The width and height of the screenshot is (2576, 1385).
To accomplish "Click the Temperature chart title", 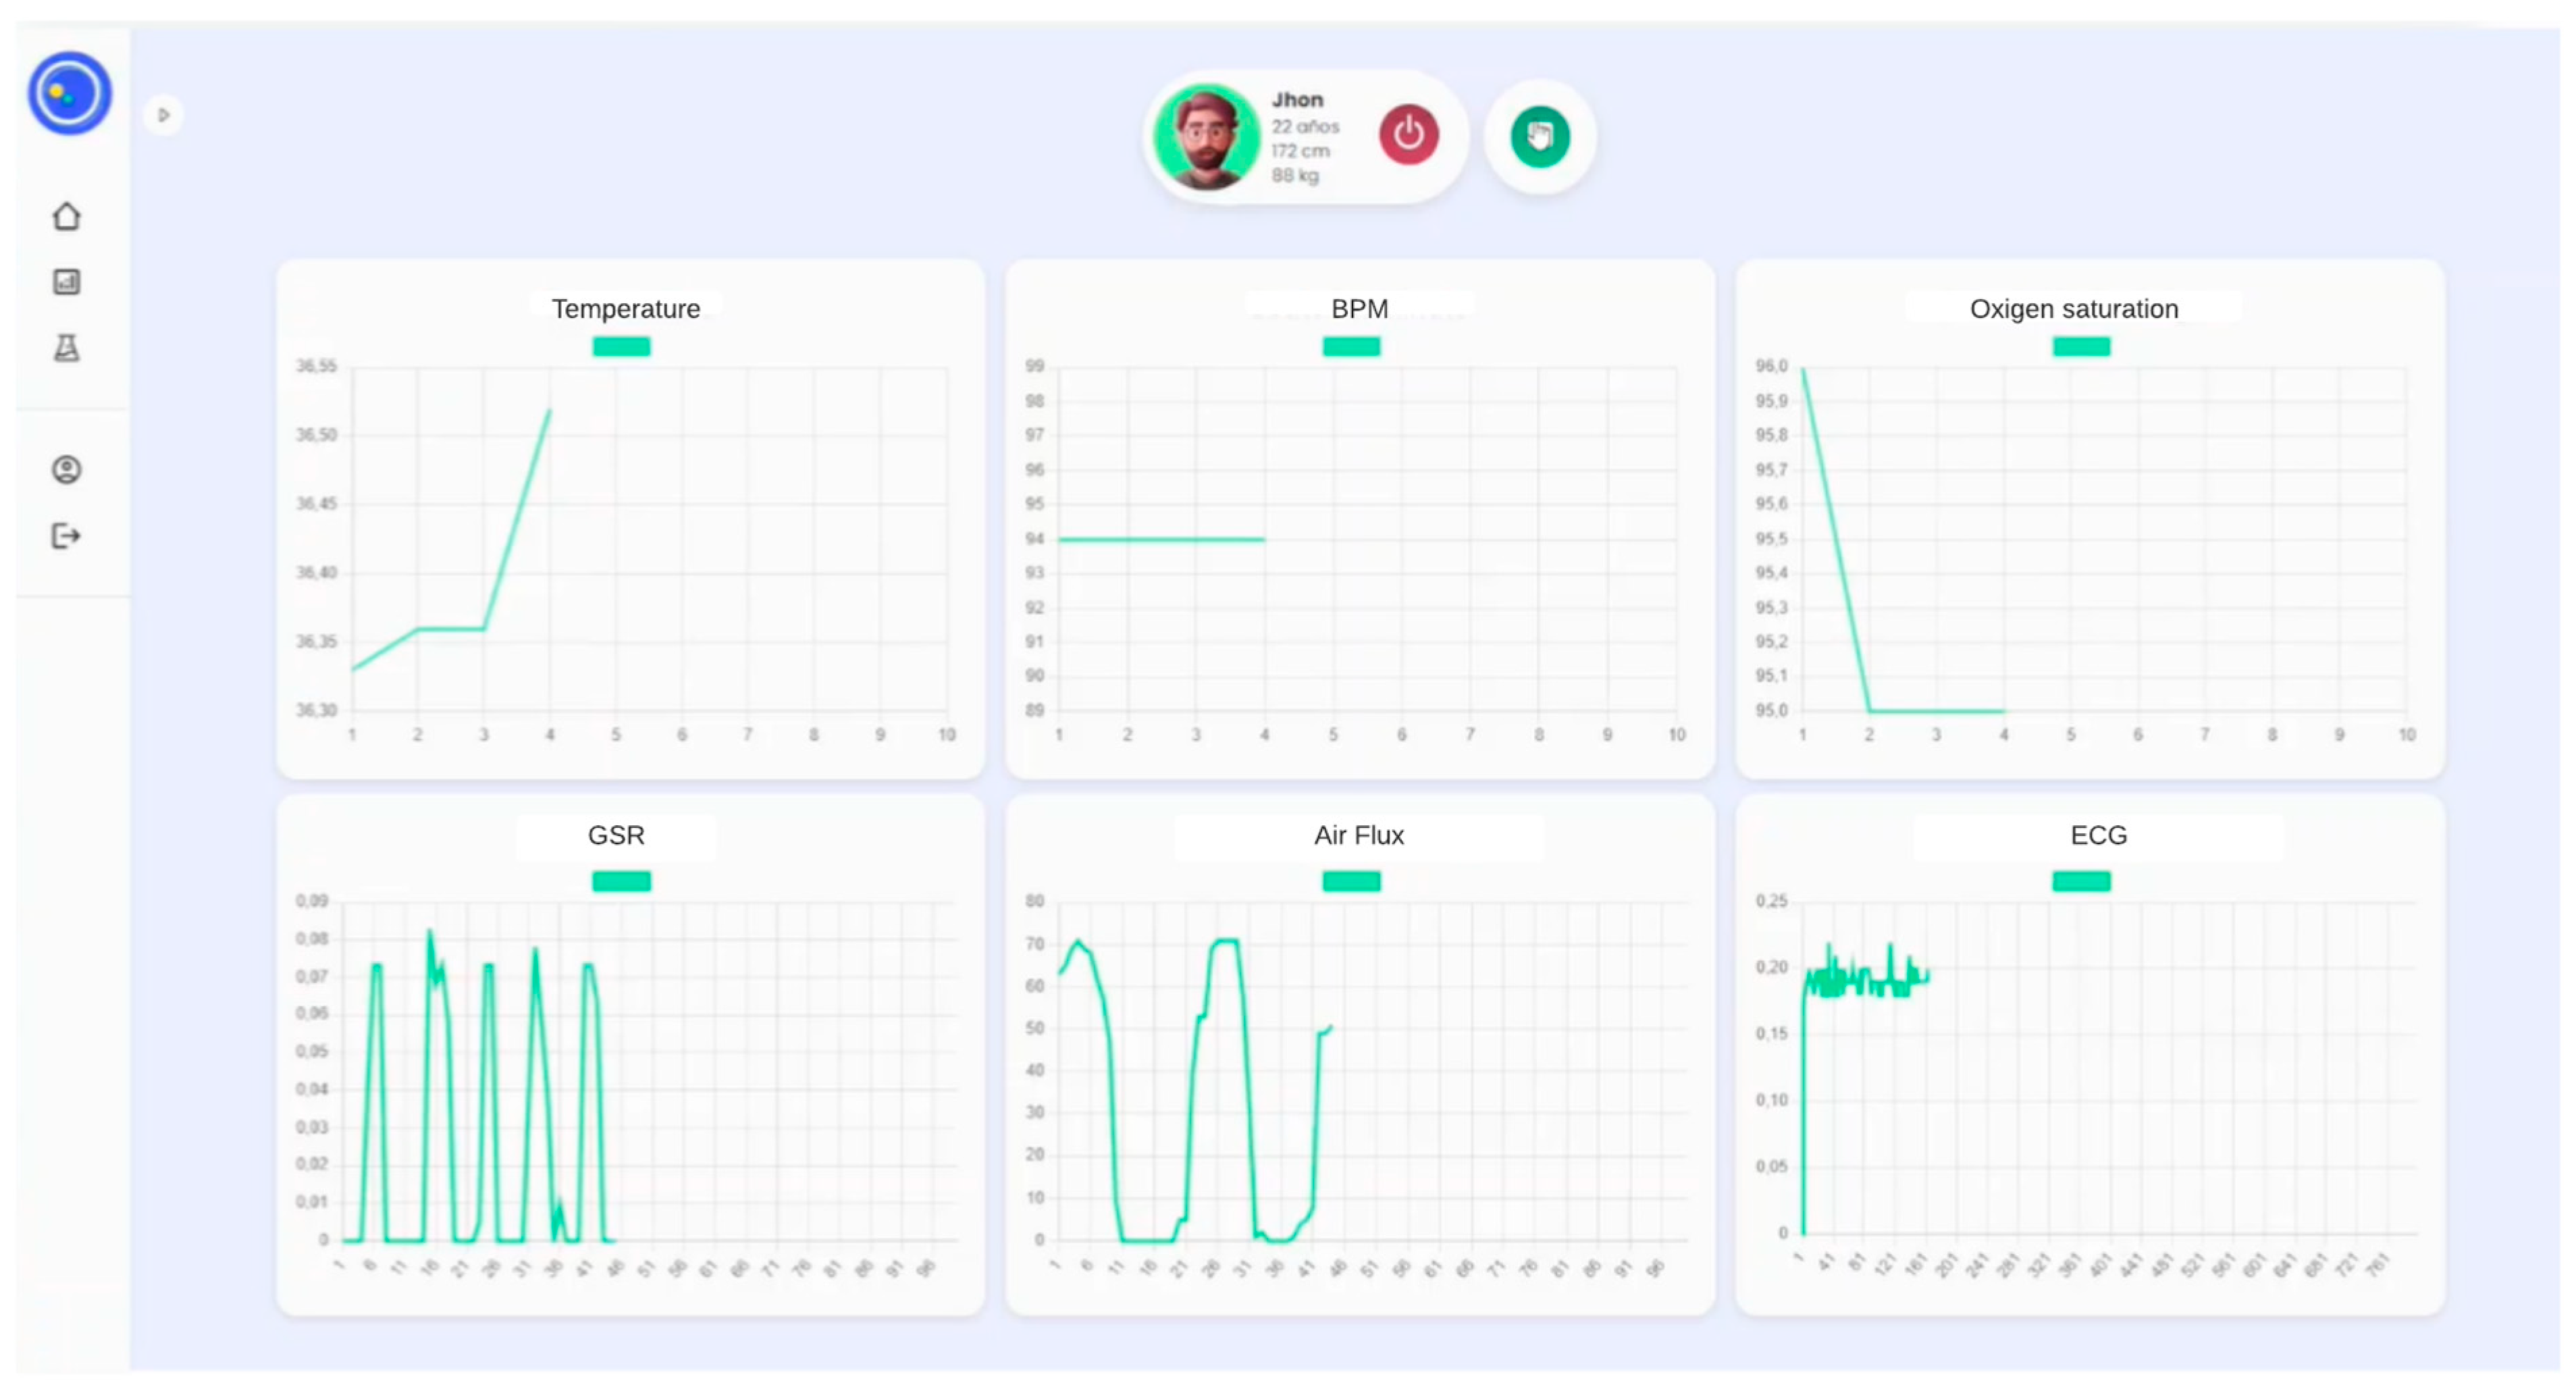I will pos(626,309).
